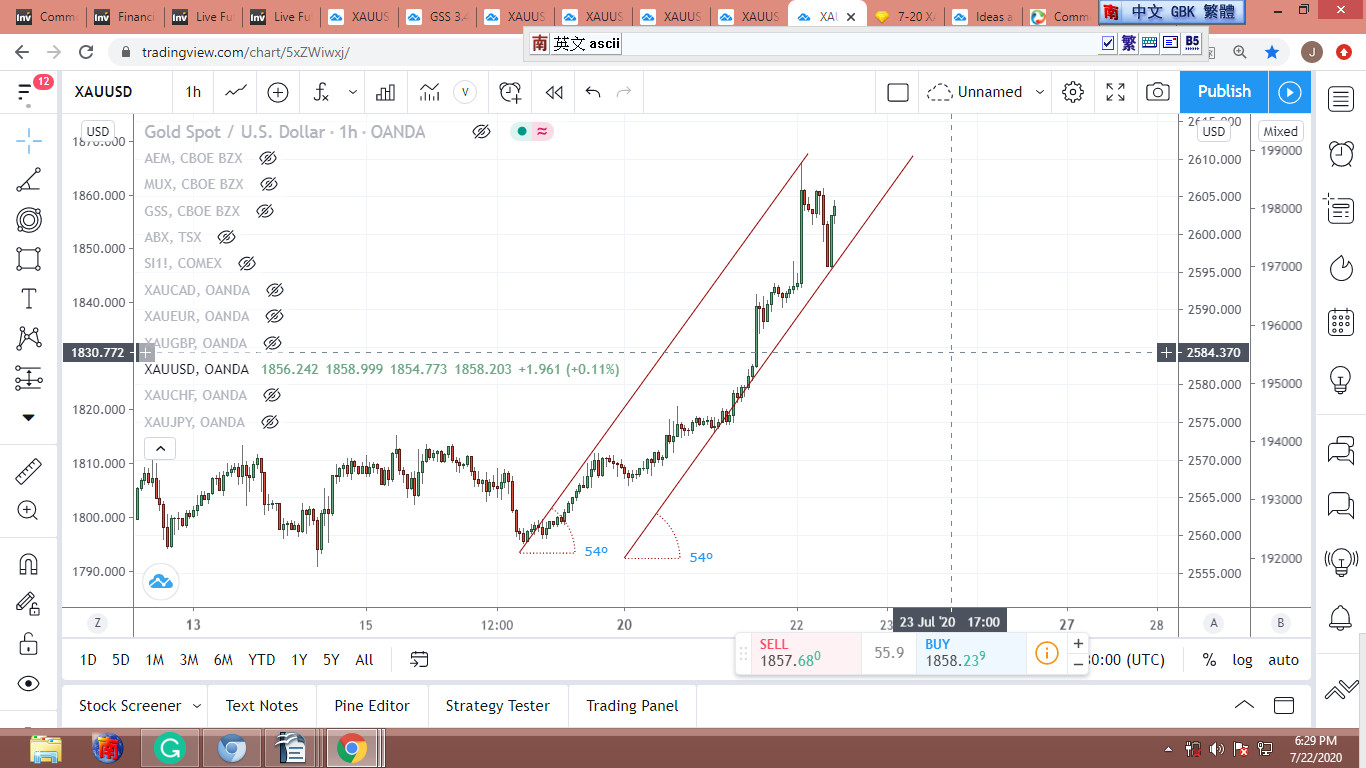Toggle visibility of the main Gold Spot series

pos(481,131)
